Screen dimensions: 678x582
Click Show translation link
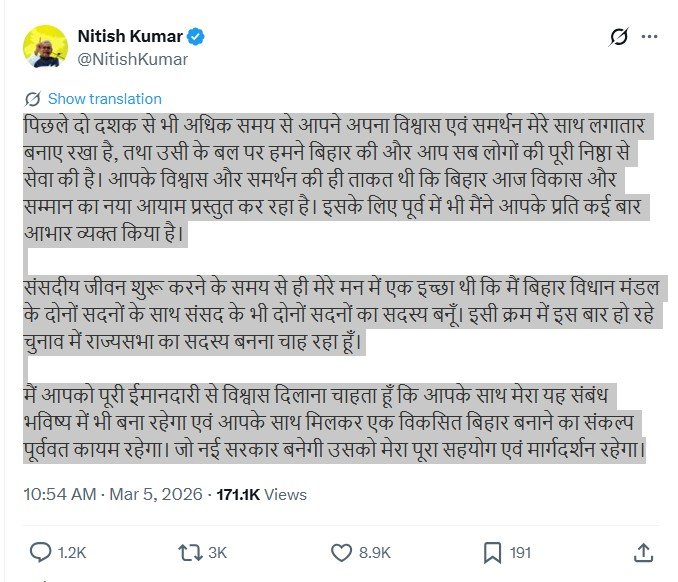(104, 99)
